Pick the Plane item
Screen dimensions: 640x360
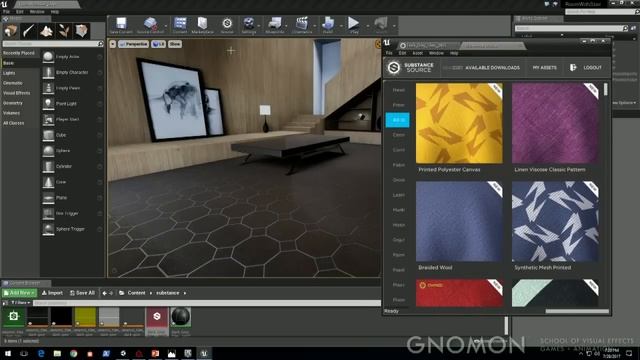click(72, 198)
